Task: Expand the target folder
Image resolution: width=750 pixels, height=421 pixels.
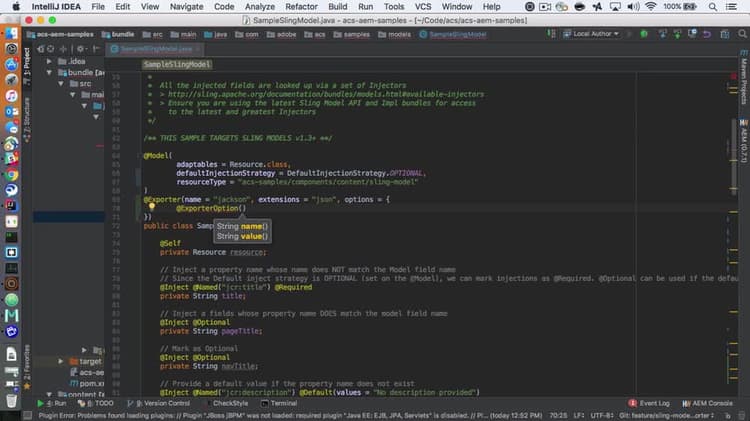Action: click(x=61, y=361)
